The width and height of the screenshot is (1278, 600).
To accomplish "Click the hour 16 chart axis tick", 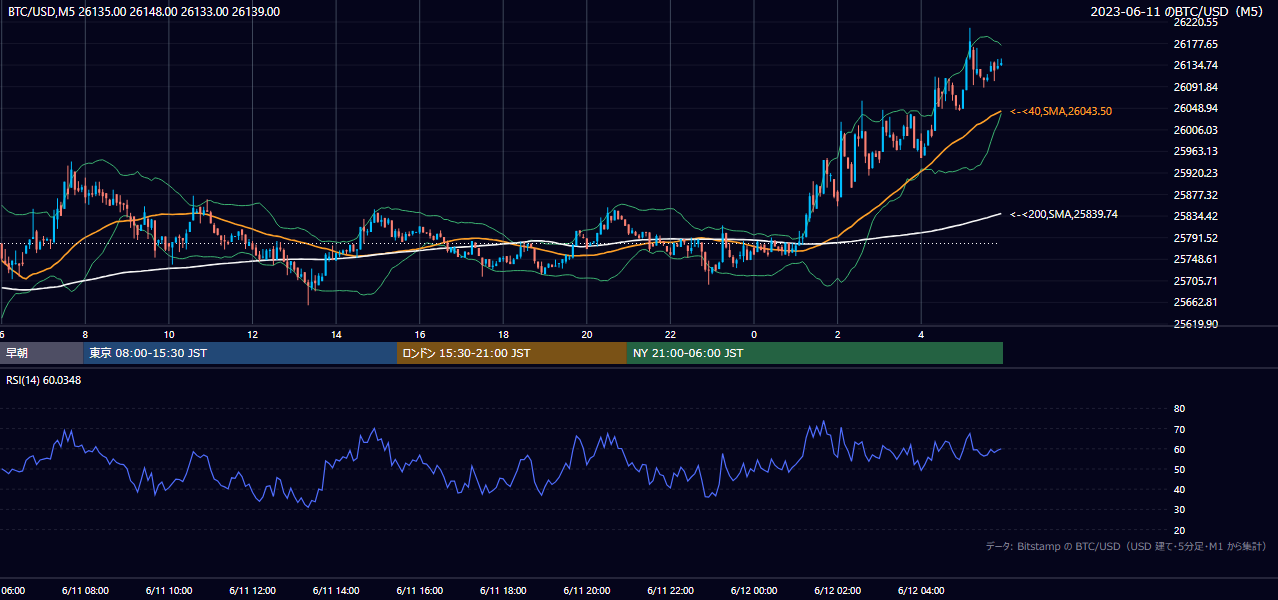I will click(420, 335).
